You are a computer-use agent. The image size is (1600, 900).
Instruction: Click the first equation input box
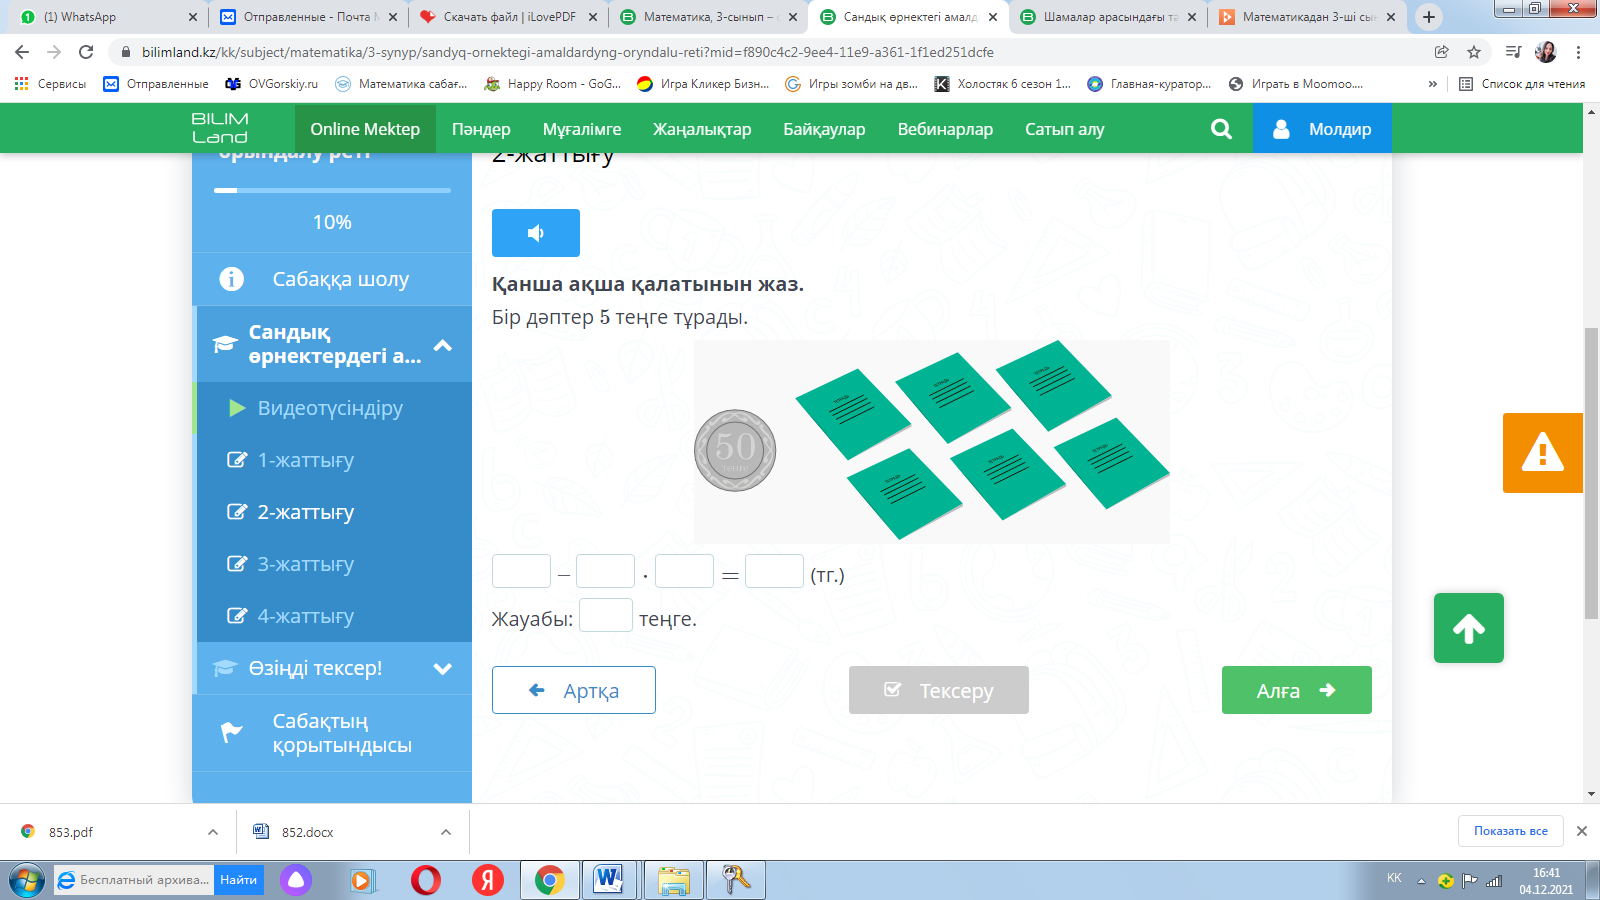coord(521,571)
